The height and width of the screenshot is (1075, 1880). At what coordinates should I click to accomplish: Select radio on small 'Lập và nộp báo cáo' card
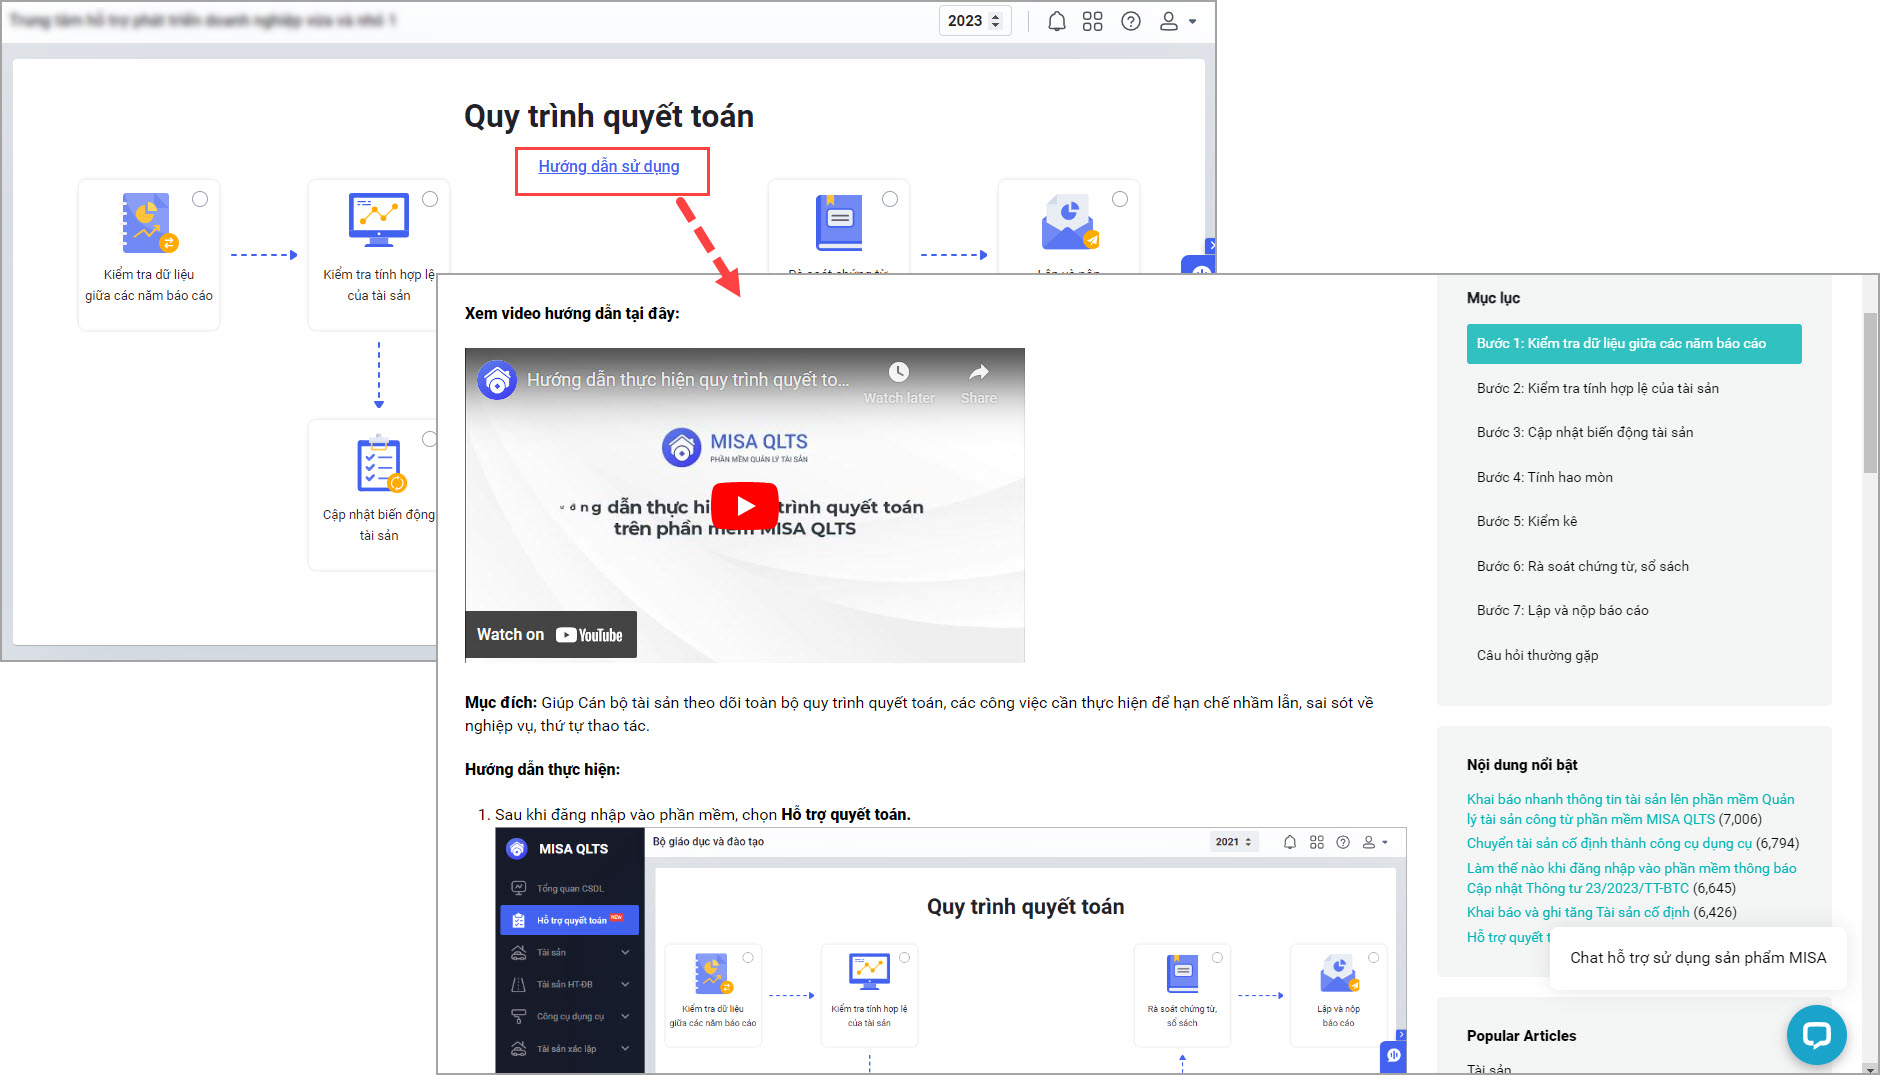[1374, 958]
